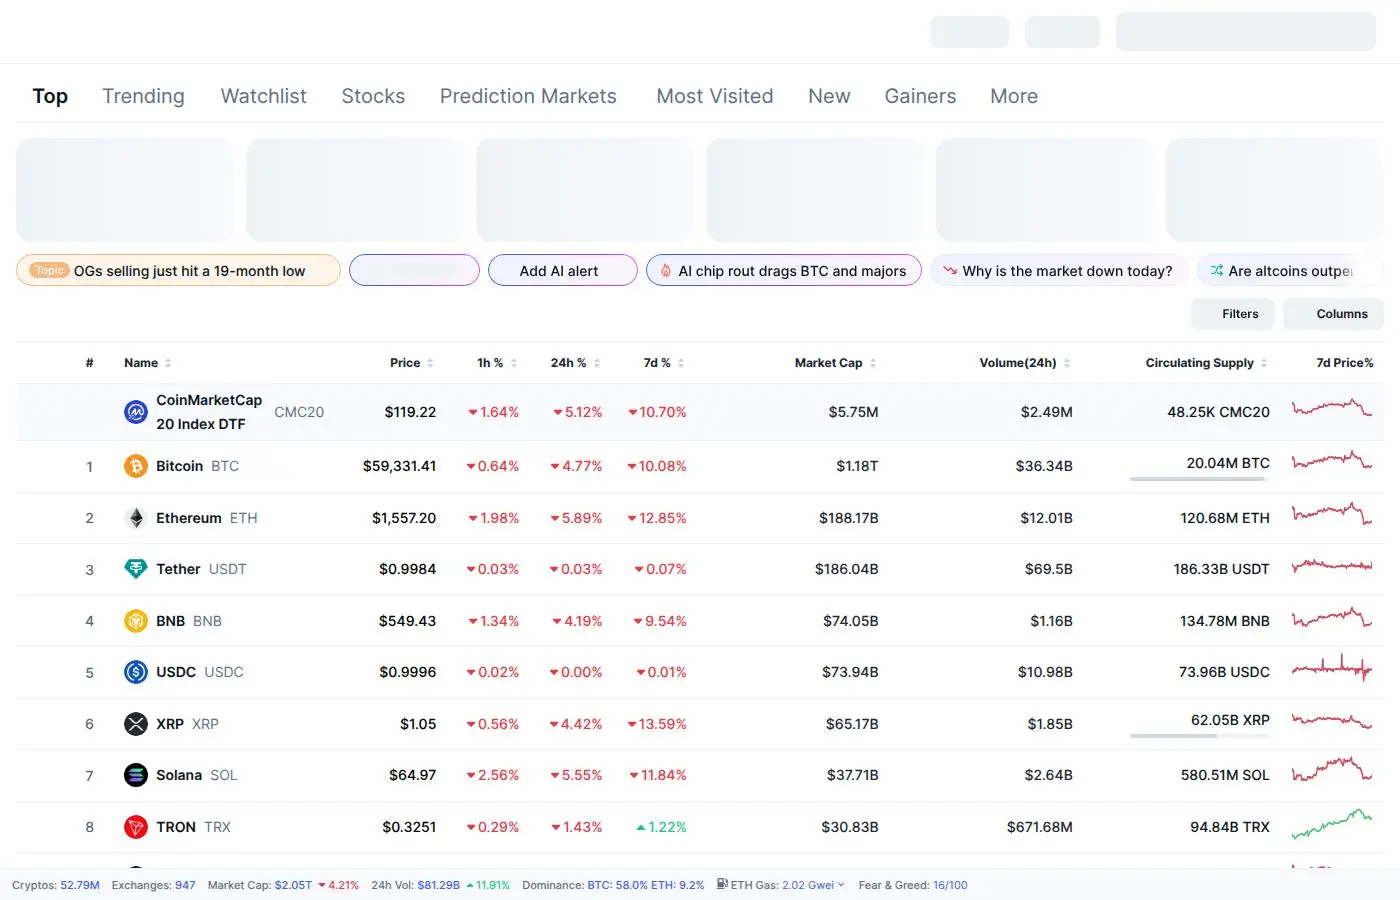The image size is (1400, 900).
Task: Open the Filters button
Action: [x=1233, y=314]
